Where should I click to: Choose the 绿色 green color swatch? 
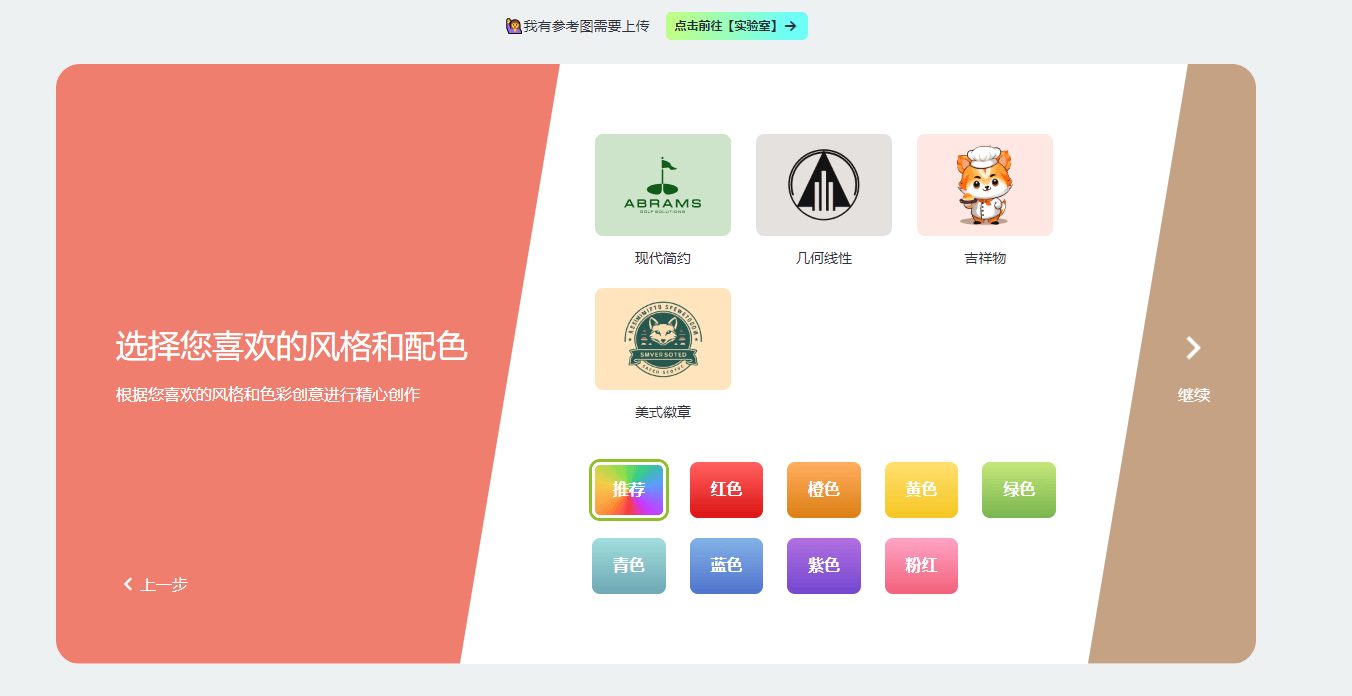(1018, 490)
